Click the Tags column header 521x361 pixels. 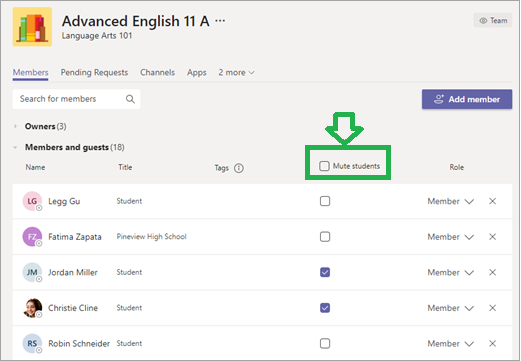(x=222, y=168)
